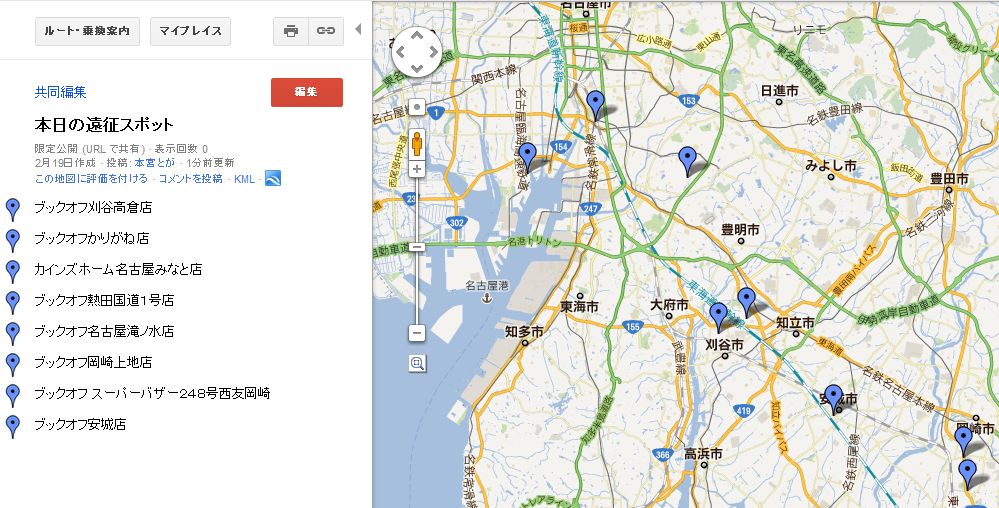
Task: Zoom out with the minus button
Action: (417, 332)
